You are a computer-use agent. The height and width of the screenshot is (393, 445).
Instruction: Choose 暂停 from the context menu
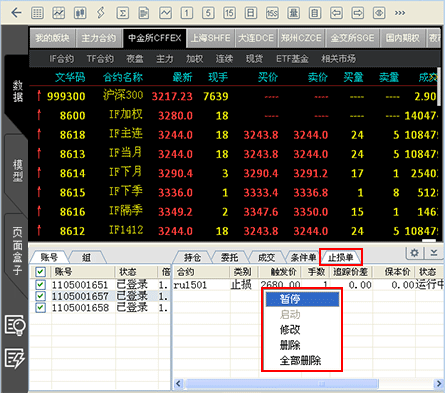[302, 299]
